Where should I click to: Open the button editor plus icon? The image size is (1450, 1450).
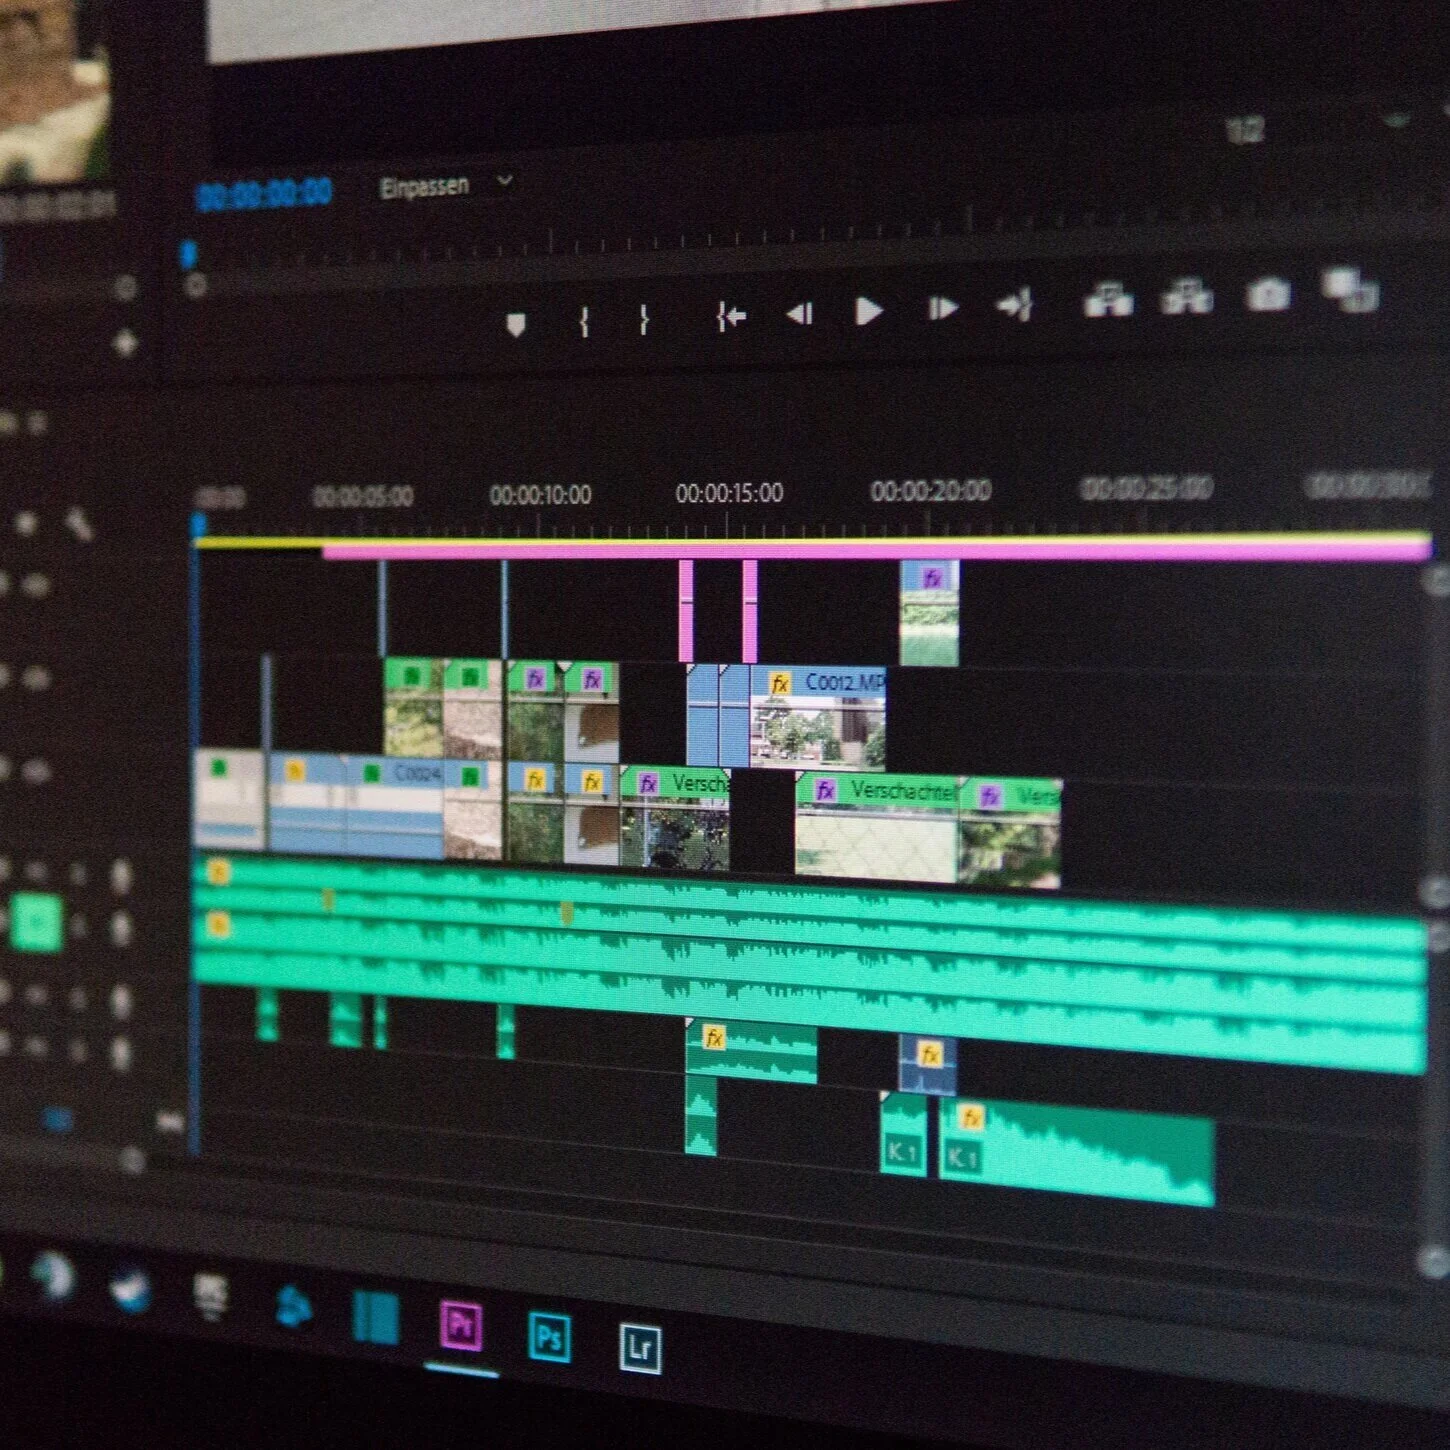[125, 343]
